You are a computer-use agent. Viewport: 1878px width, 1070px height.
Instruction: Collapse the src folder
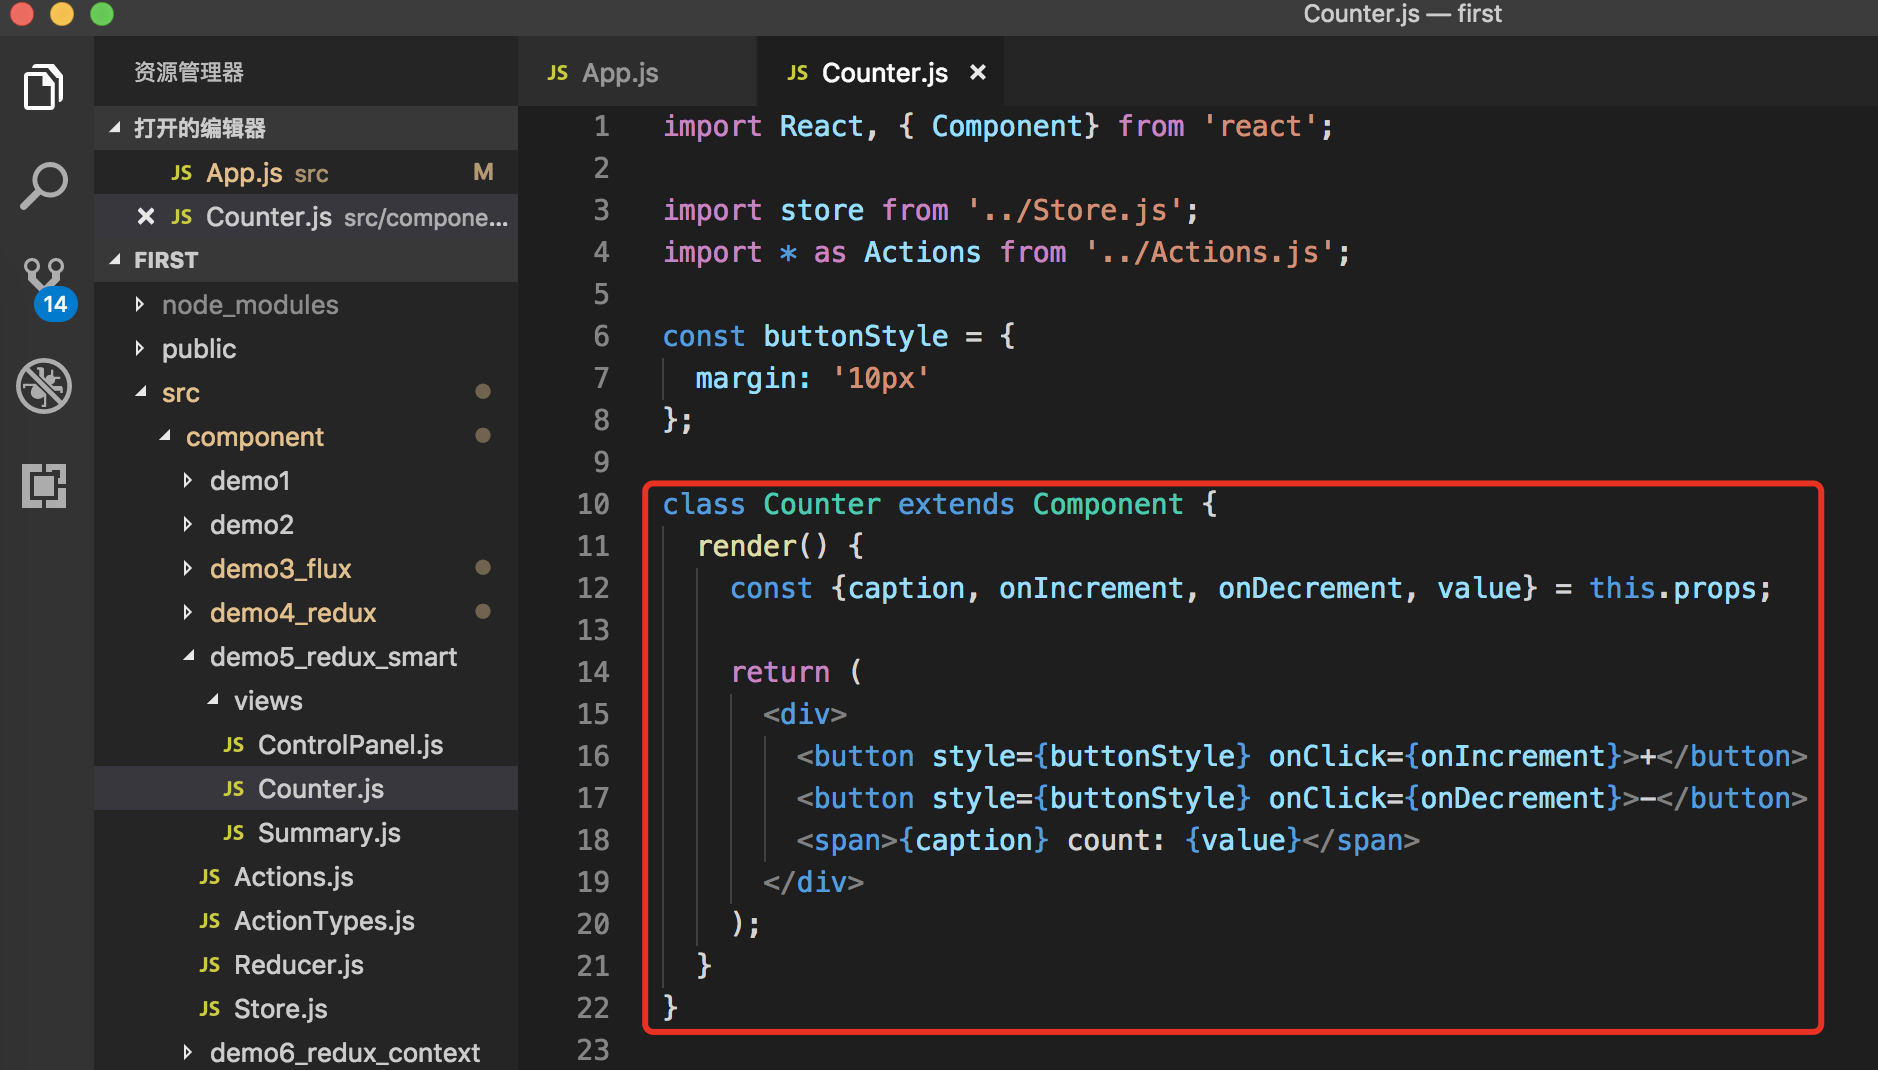pyautogui.click(x=140, y=392)
